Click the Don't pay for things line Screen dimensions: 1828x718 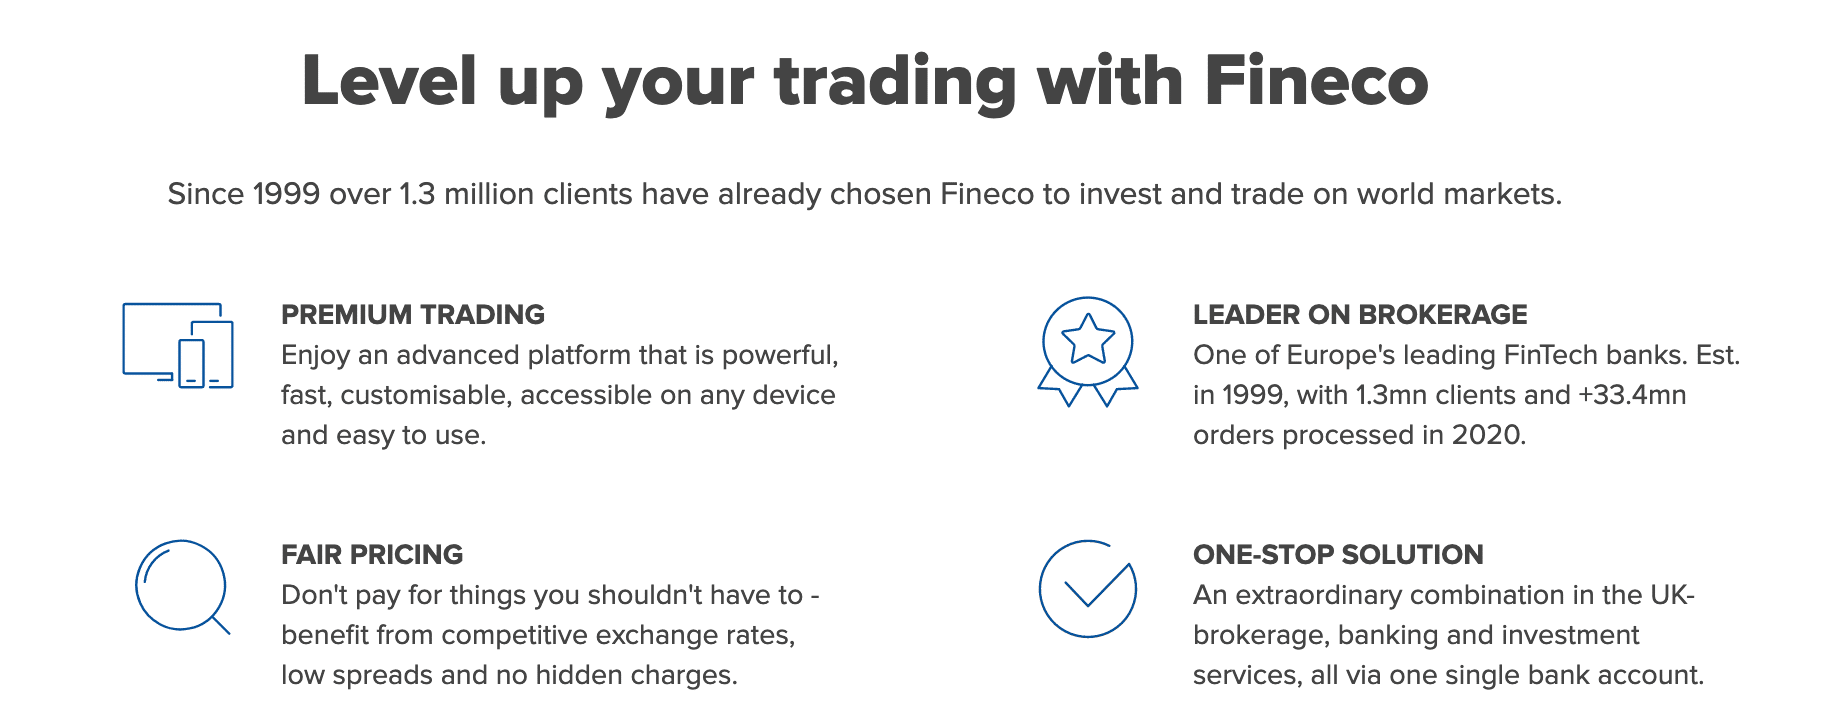(550, 595)
